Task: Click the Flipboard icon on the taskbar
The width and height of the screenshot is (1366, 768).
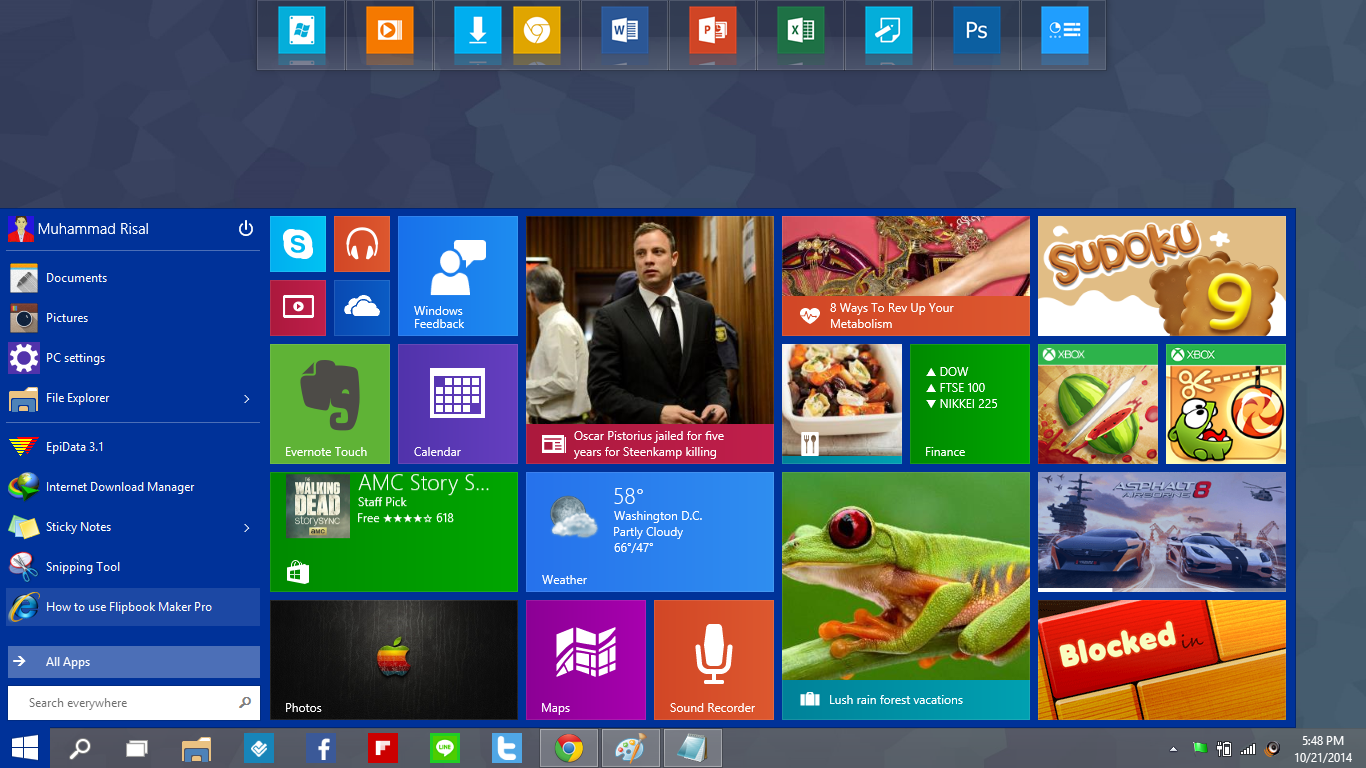Action: click(x=383, y=748)
